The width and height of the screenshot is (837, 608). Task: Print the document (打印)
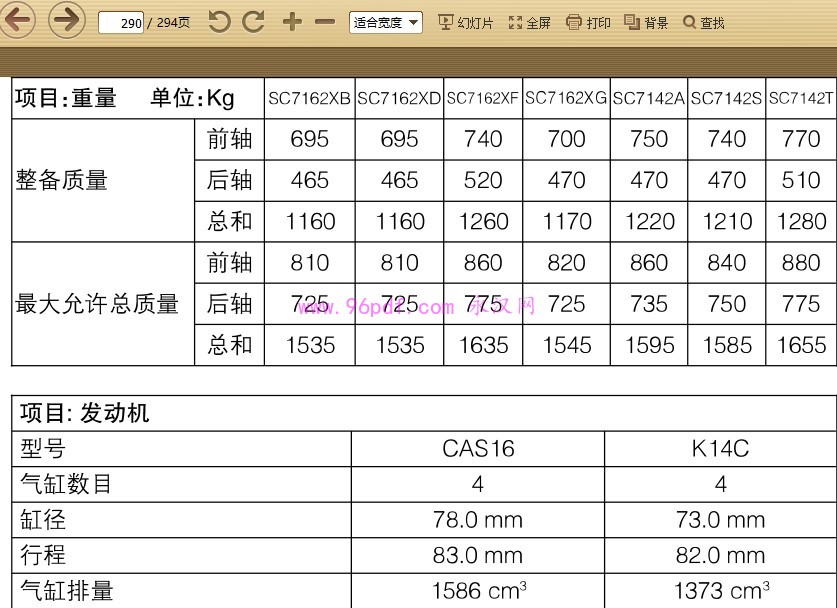pos(588,22)
